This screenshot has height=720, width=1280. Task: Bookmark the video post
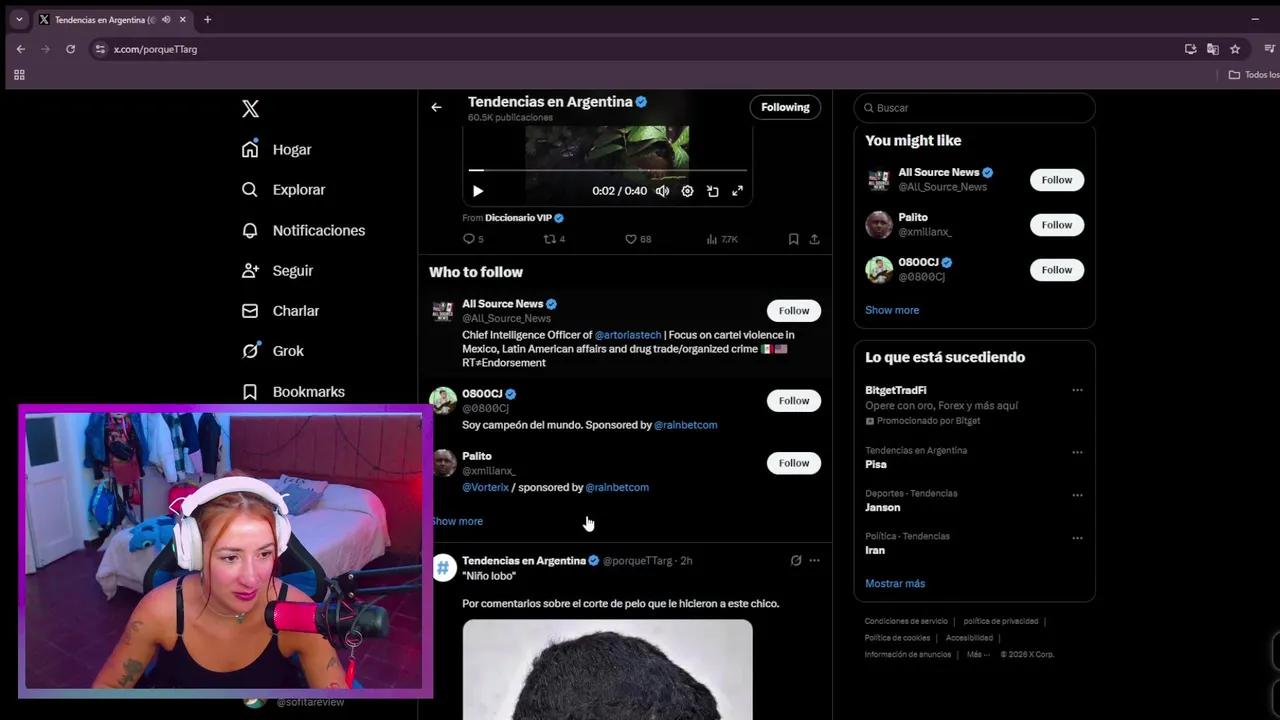793,239
